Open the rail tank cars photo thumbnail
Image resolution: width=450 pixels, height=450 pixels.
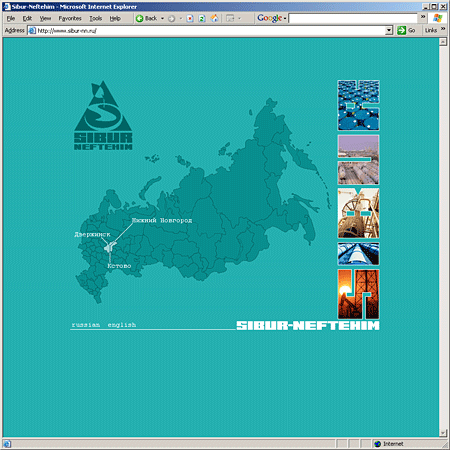358,160
